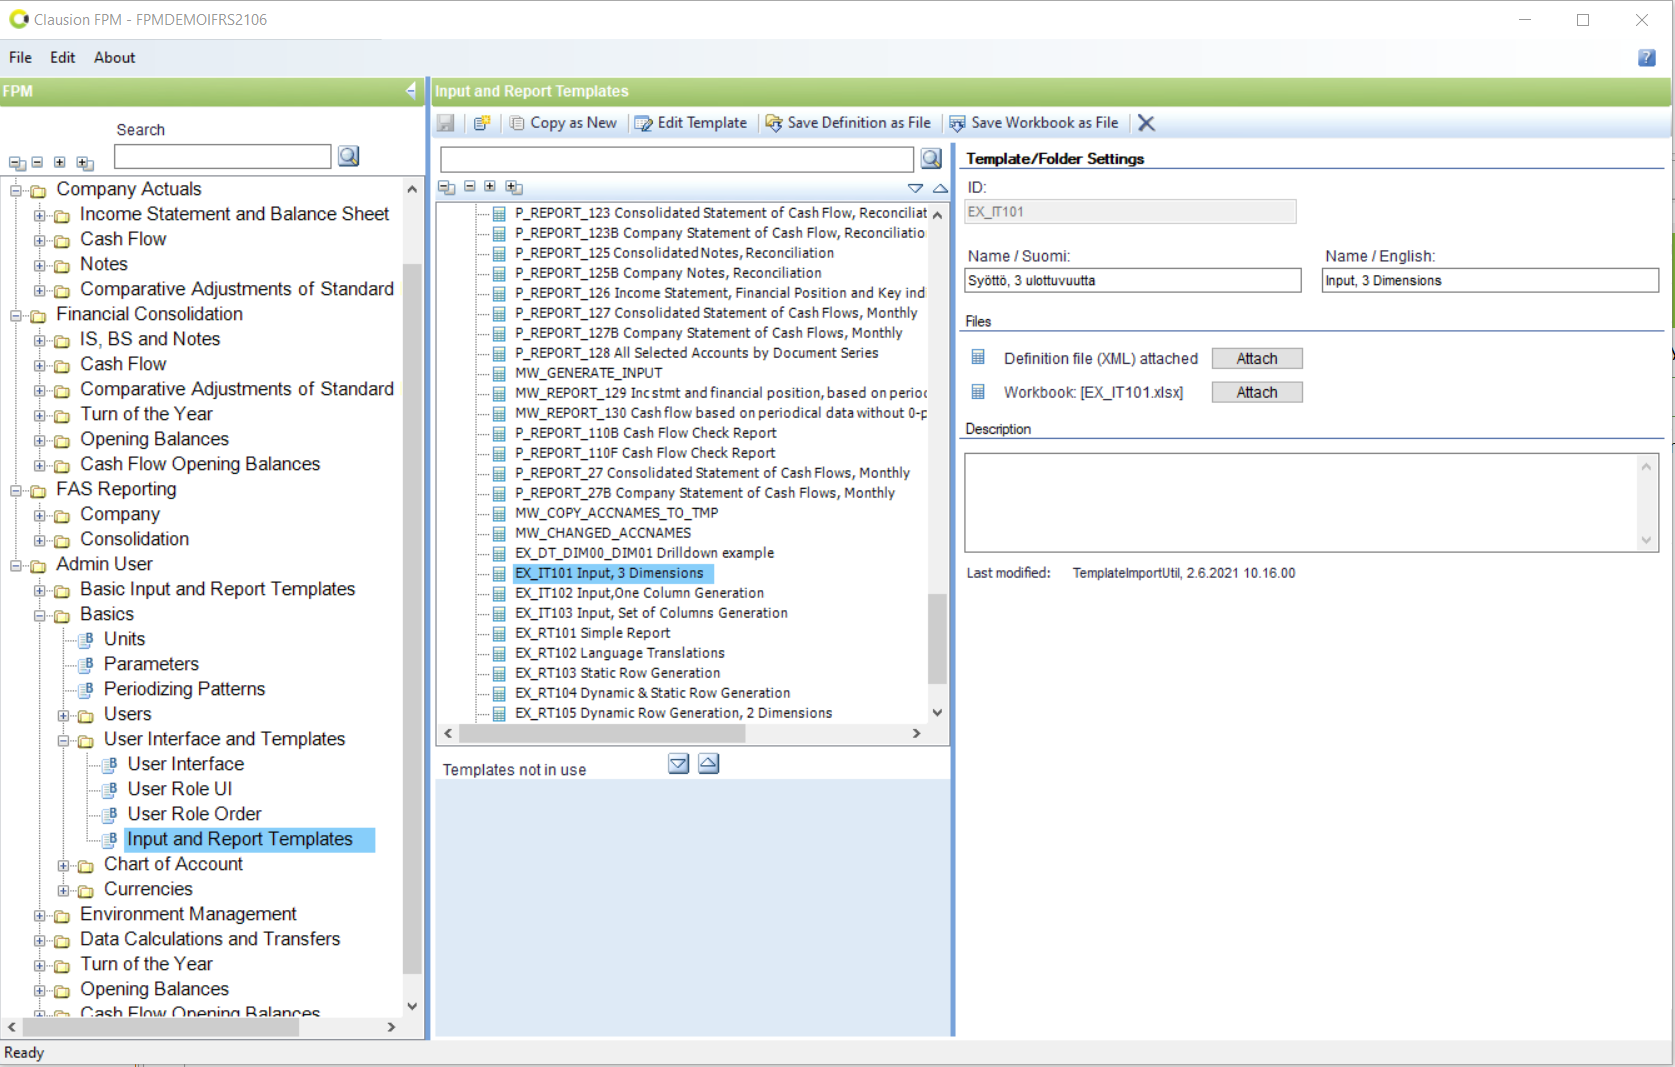Click the up triangle icon above the templates list
This screenshot has height=1067, width=1675.
coord(940,188)
